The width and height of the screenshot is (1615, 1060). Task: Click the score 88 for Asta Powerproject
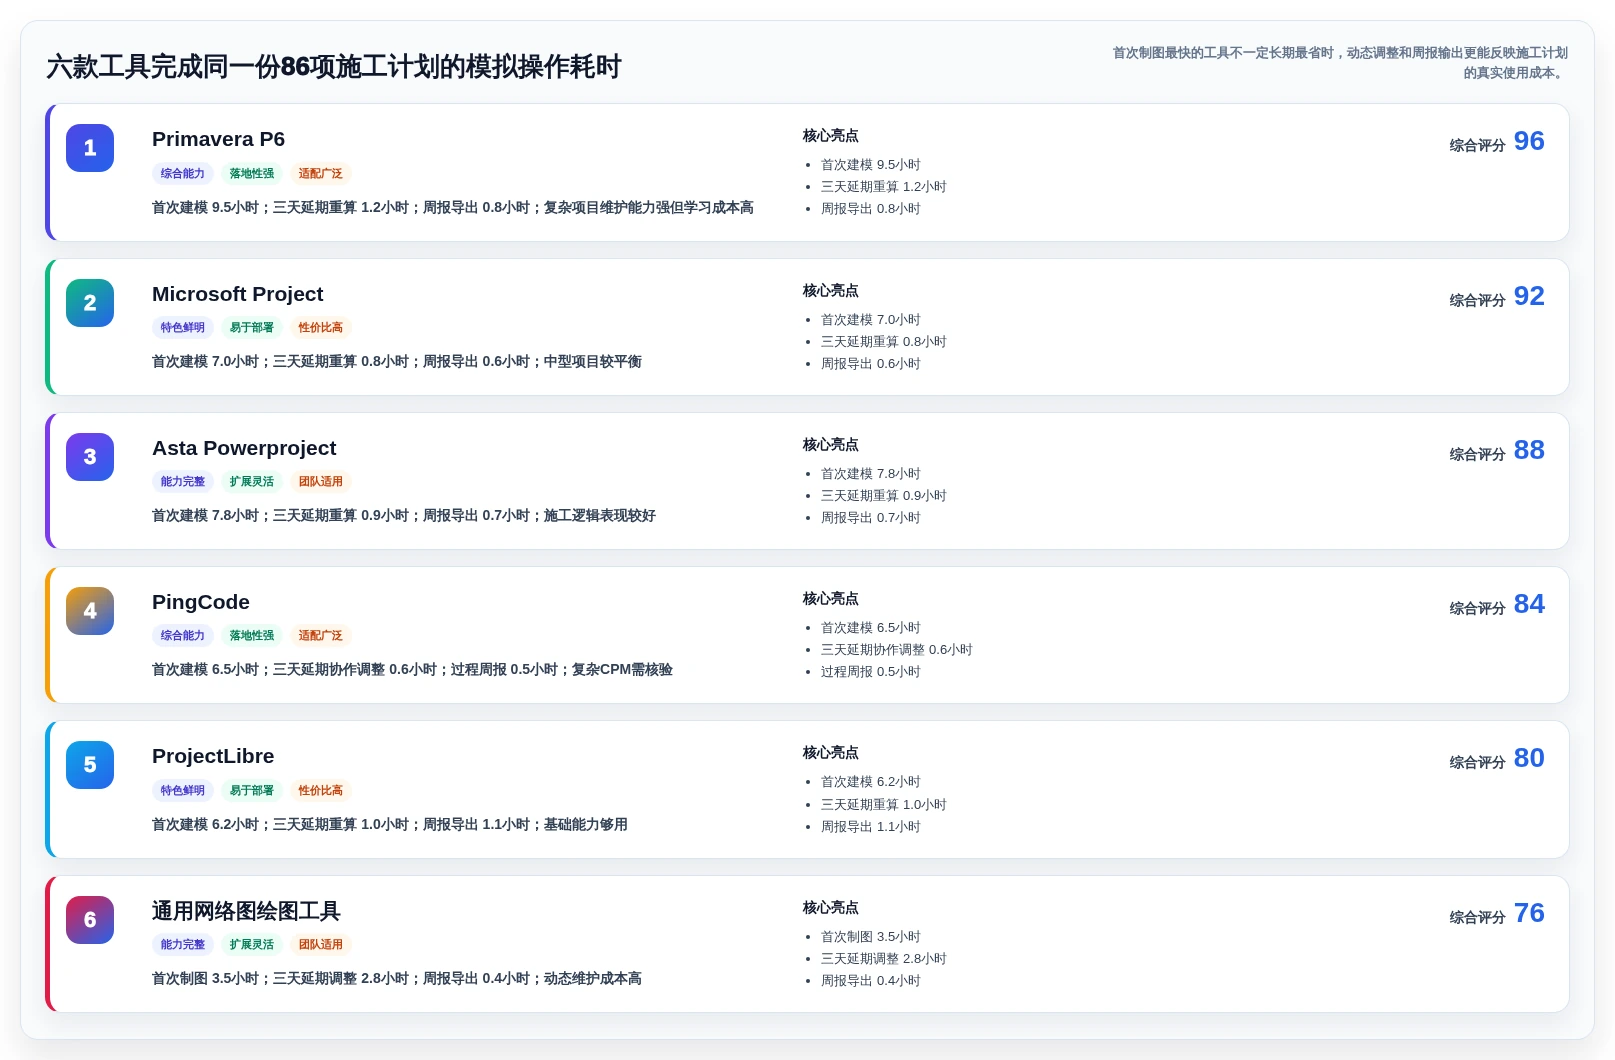point(1529,450)
